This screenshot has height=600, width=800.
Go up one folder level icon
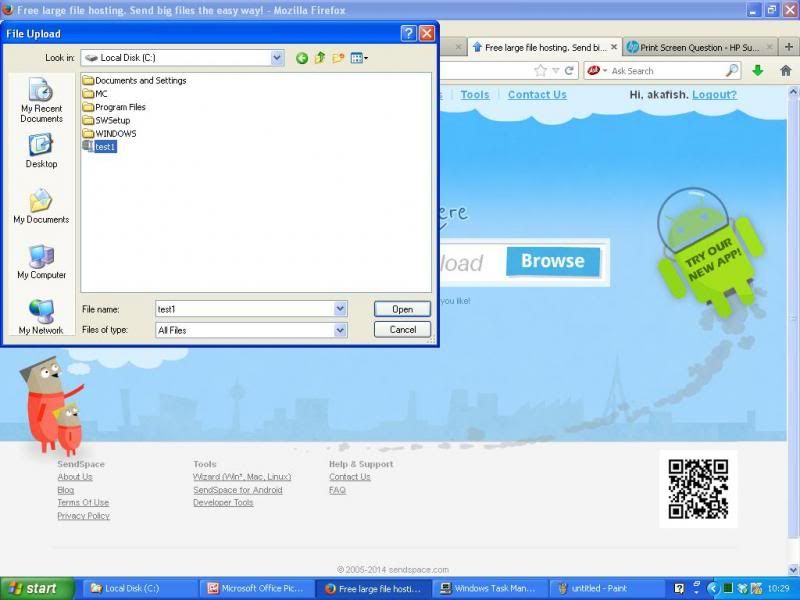pyautogui.click(x=320, y=58)
